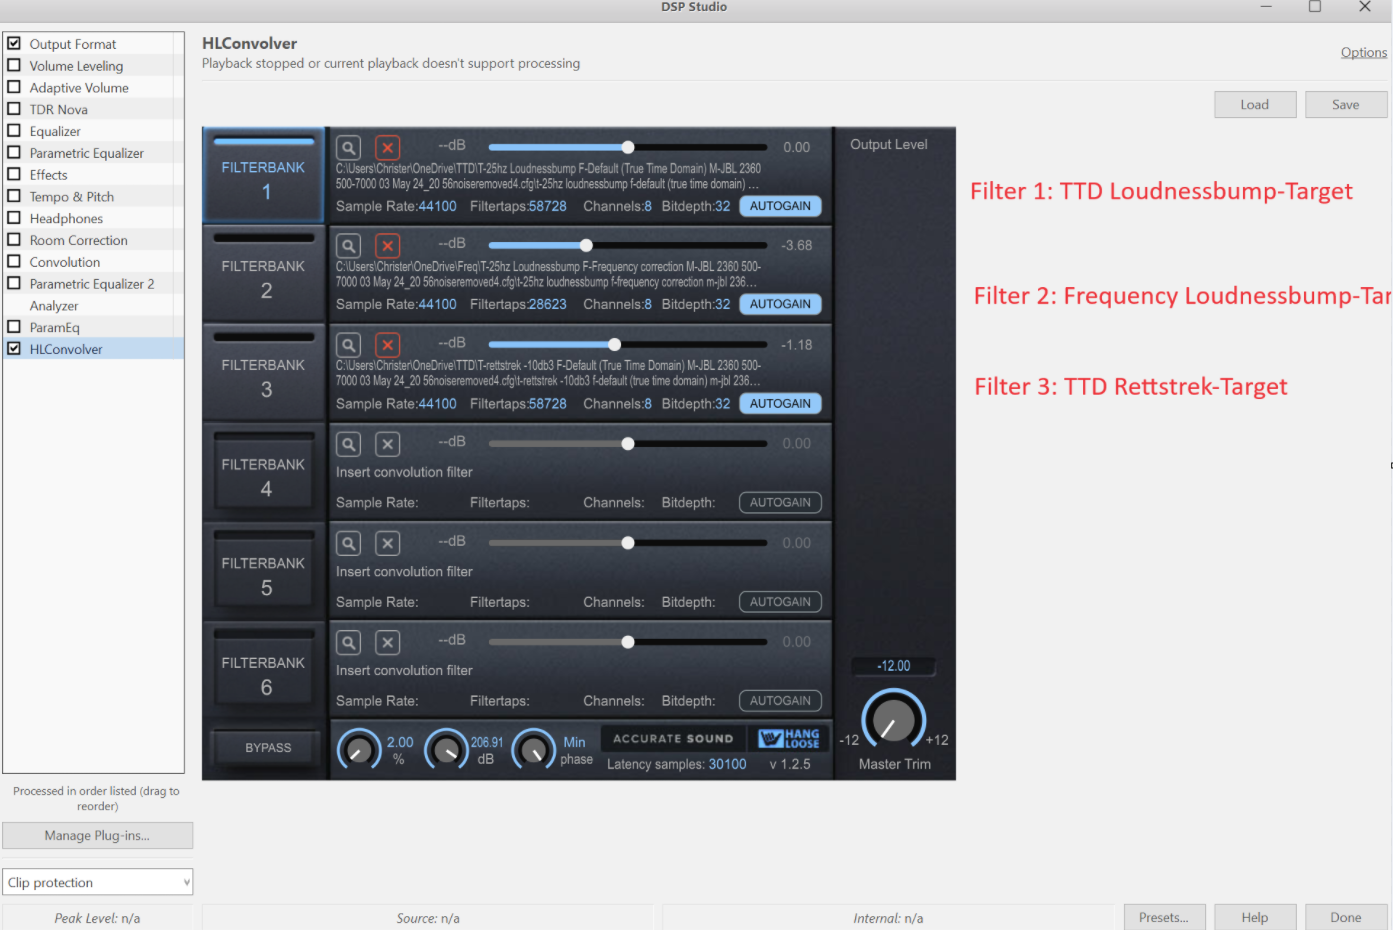Click the X icon in Filterbank 6
Screen dimensions: 1393x930
[x=387, y=642]
